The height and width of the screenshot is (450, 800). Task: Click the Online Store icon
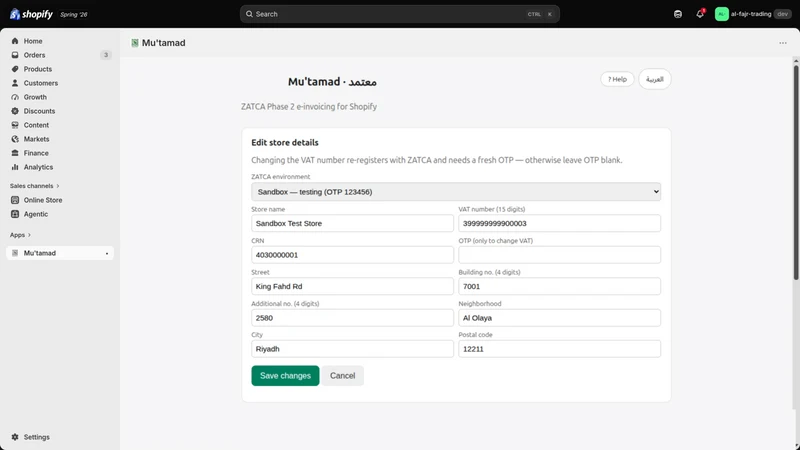[15, 200]
